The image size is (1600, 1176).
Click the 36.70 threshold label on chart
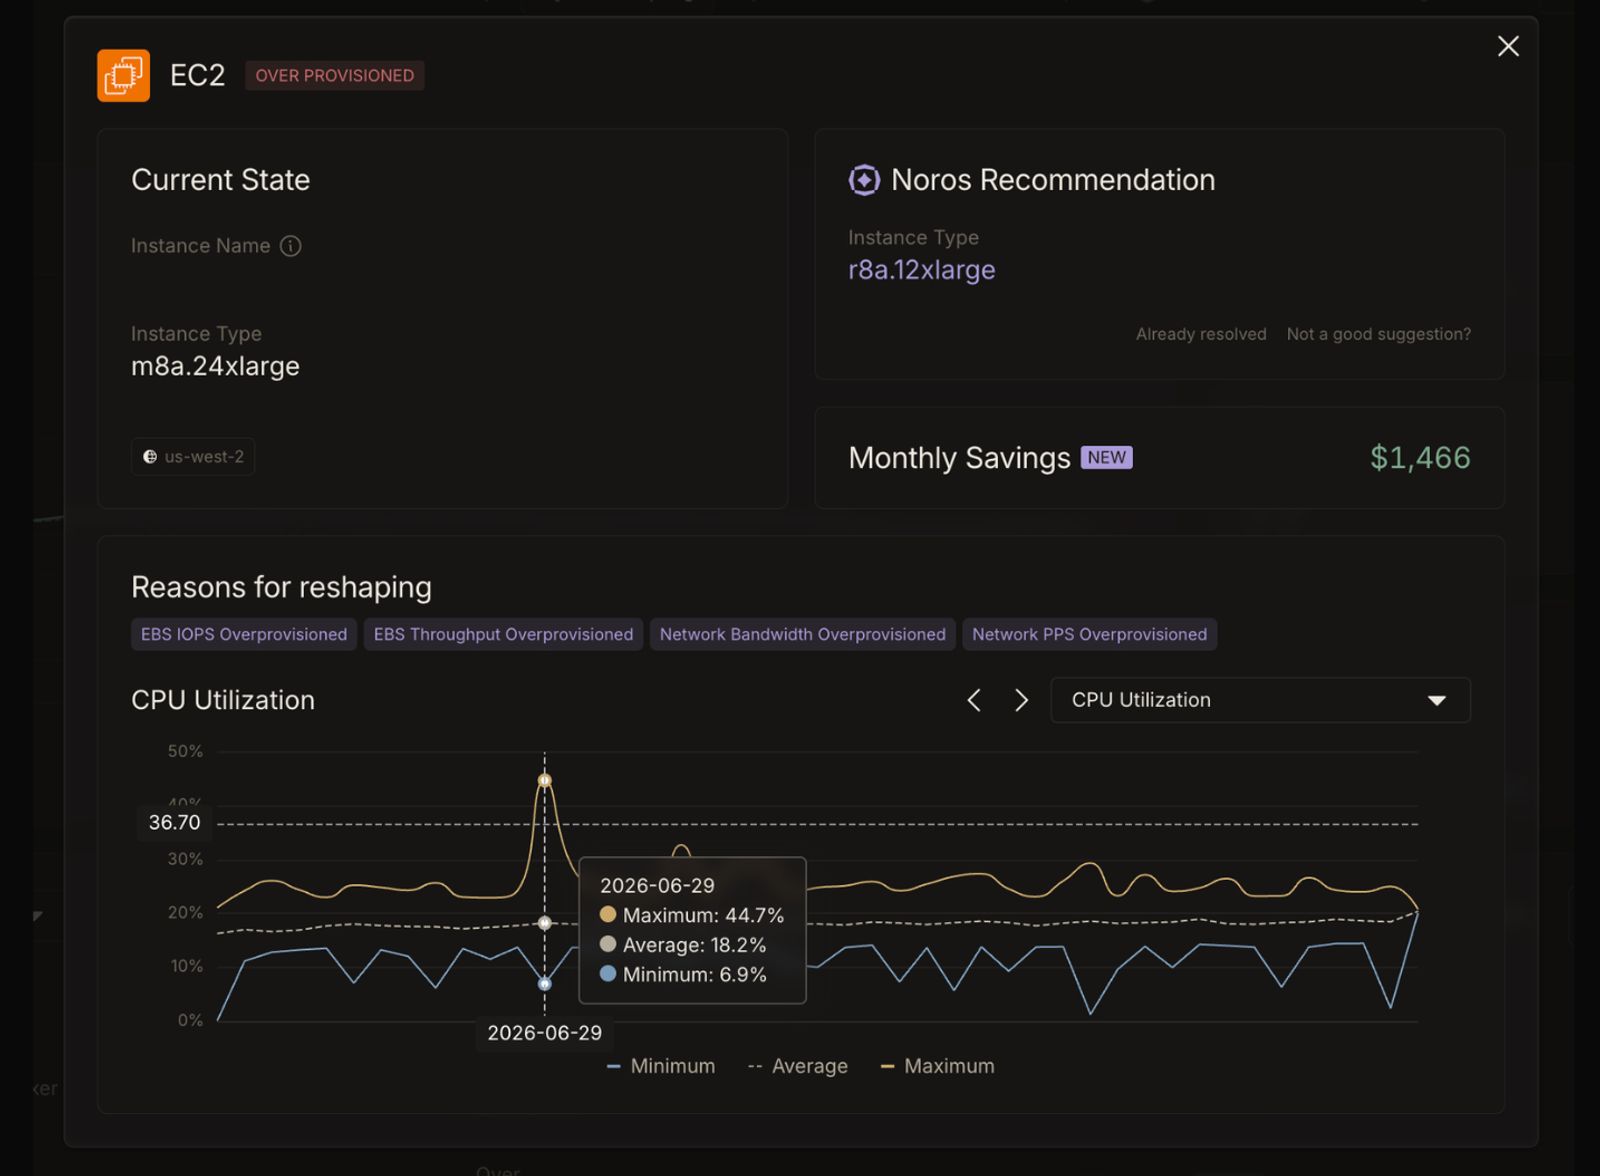(175, 823)
